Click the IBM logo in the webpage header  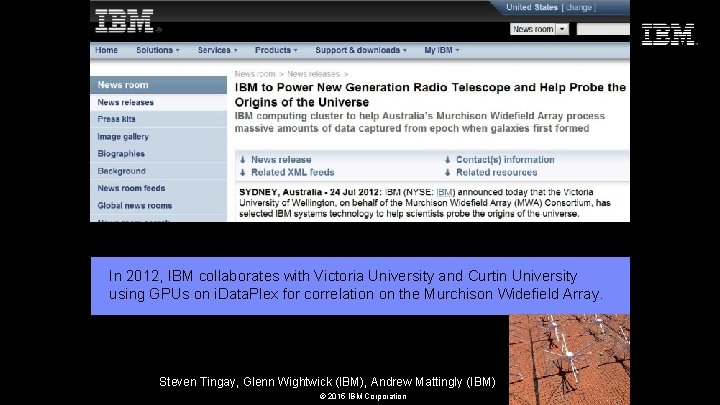click(x=124, y=21)
